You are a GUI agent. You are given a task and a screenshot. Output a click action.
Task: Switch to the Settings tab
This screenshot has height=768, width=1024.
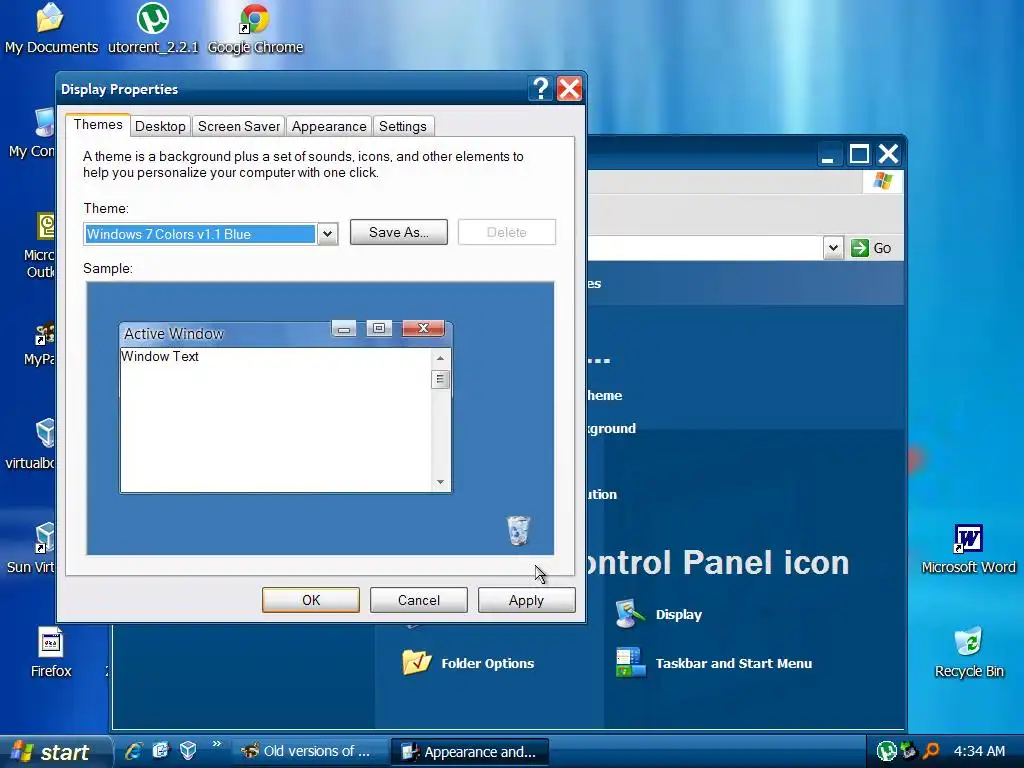pyautogui.click(x=402, y=127)
